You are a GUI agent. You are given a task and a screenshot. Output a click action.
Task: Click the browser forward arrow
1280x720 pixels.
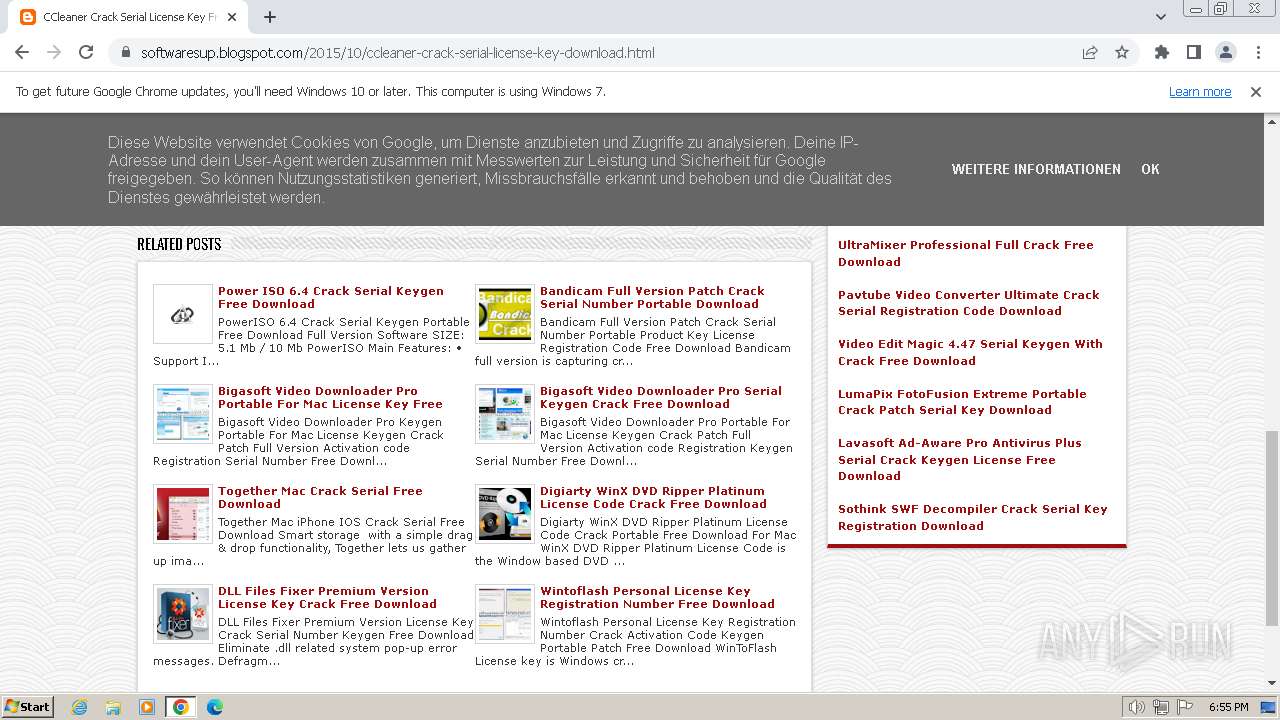[x=54, y=52]
